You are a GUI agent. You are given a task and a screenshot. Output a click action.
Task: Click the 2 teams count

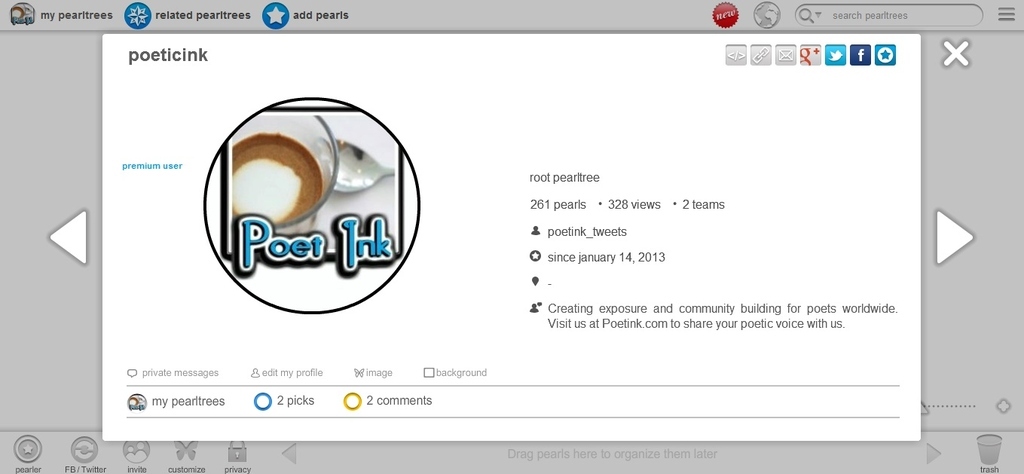[703, 204]
